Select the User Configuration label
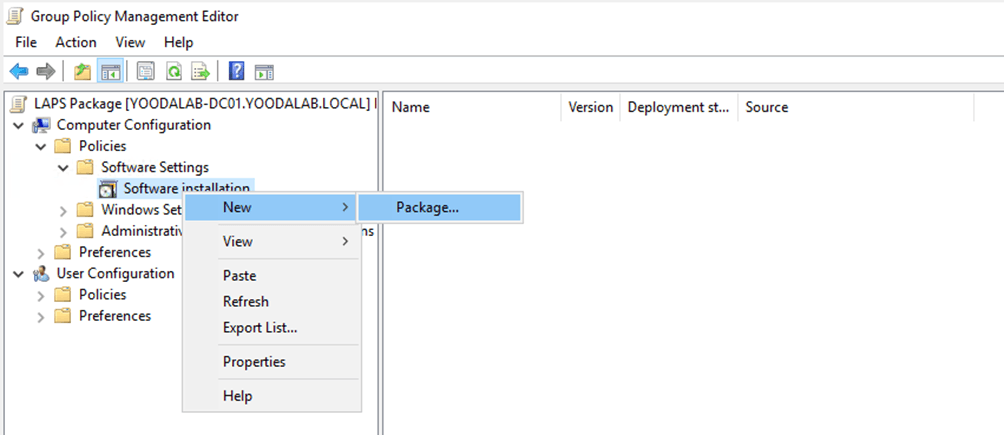 coord(115,274)
